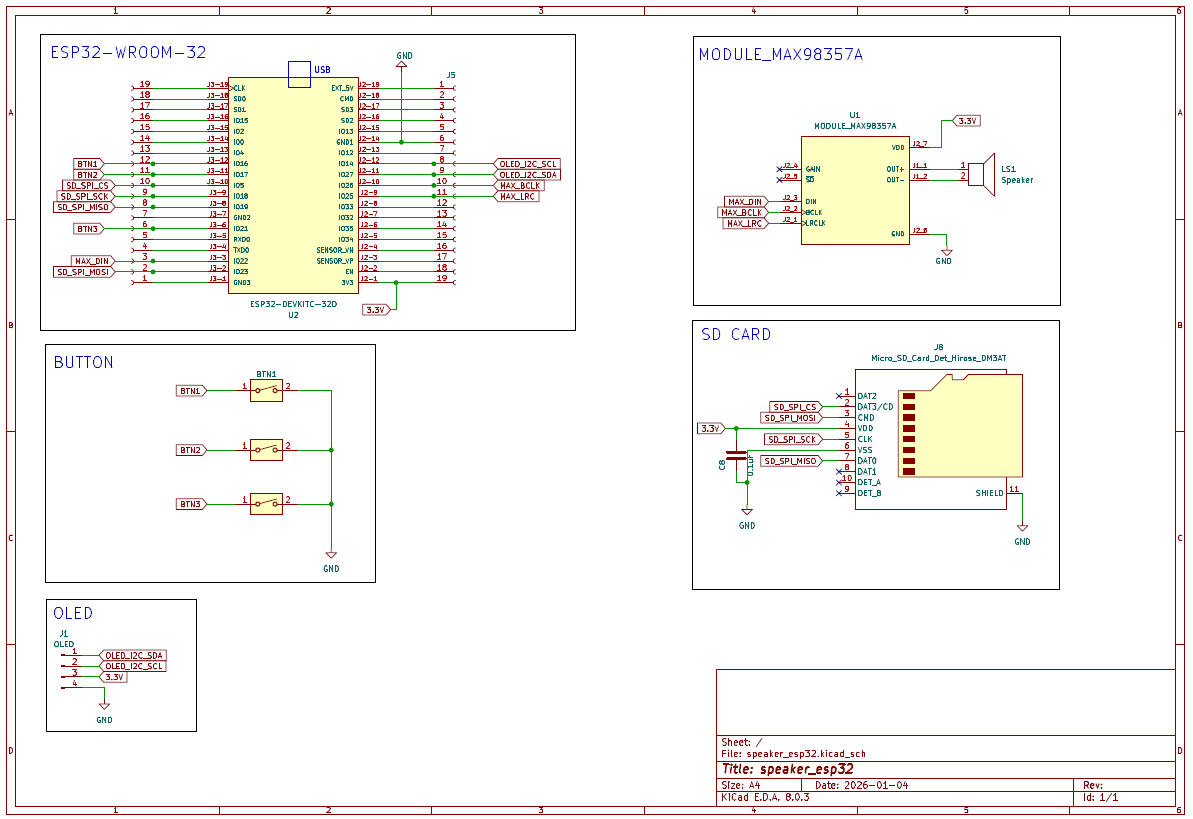The image size is (1193, 819).
Task: Select BTN1 label in the ESP32 section
Action: (88, 164)
